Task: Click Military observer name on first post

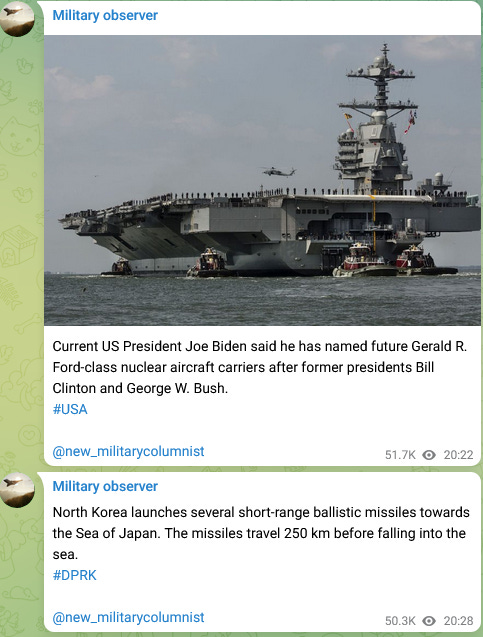Action: click(x=105, y=15)
